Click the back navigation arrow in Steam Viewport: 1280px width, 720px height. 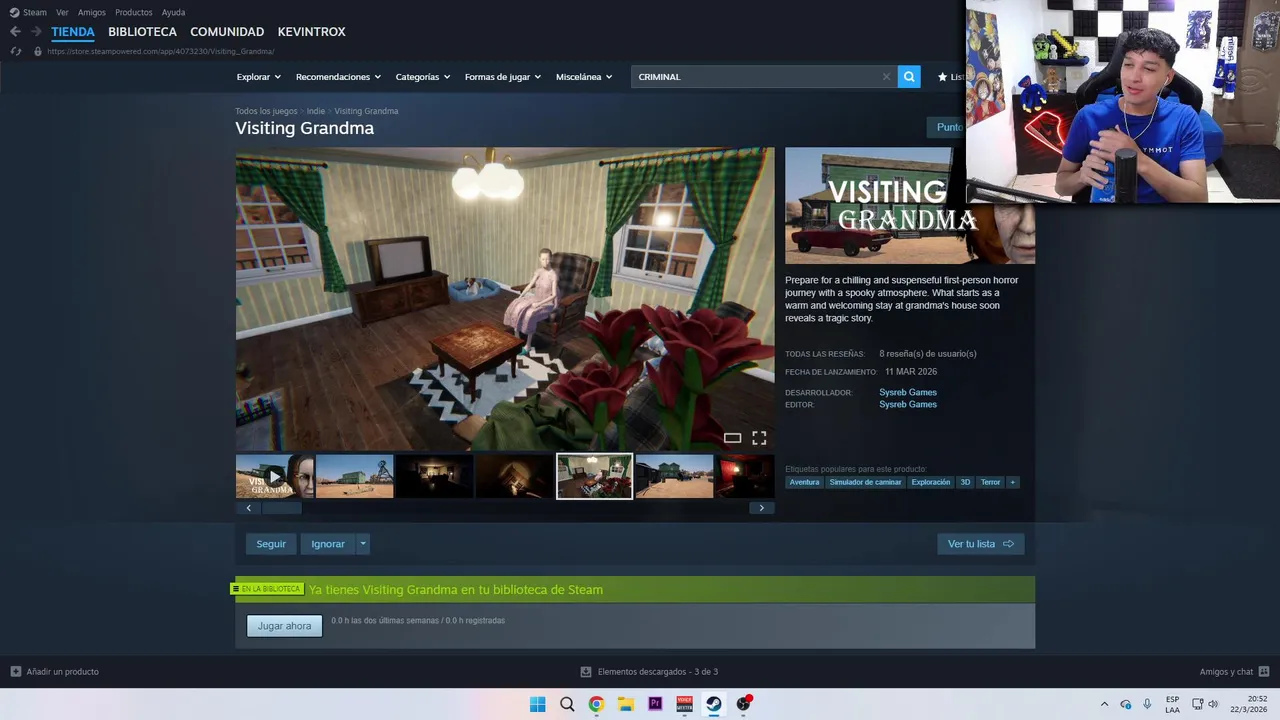pos(15,32)
